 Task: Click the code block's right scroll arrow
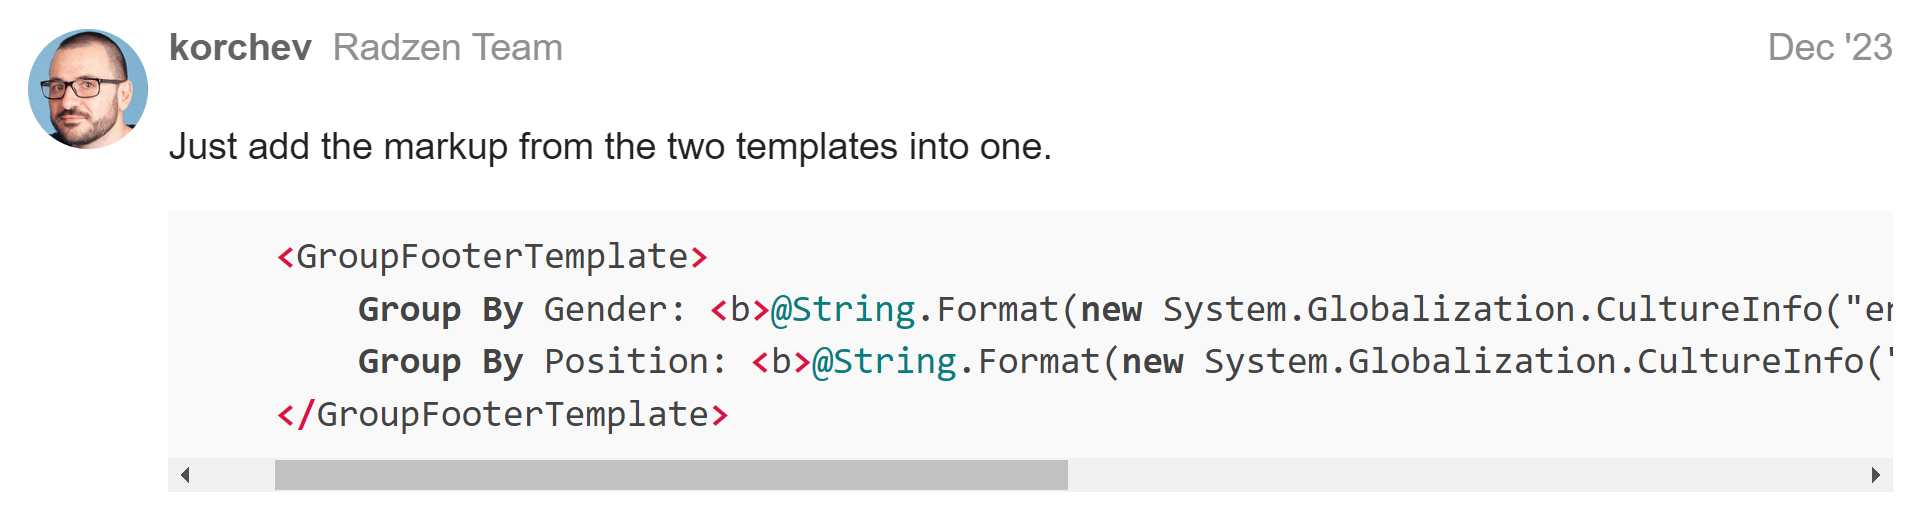pos(1876,475)
